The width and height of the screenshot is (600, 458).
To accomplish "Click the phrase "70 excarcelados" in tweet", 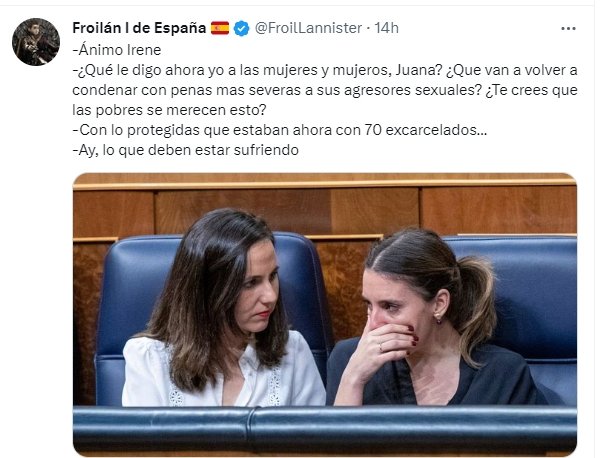I will (x=426, y=130).
